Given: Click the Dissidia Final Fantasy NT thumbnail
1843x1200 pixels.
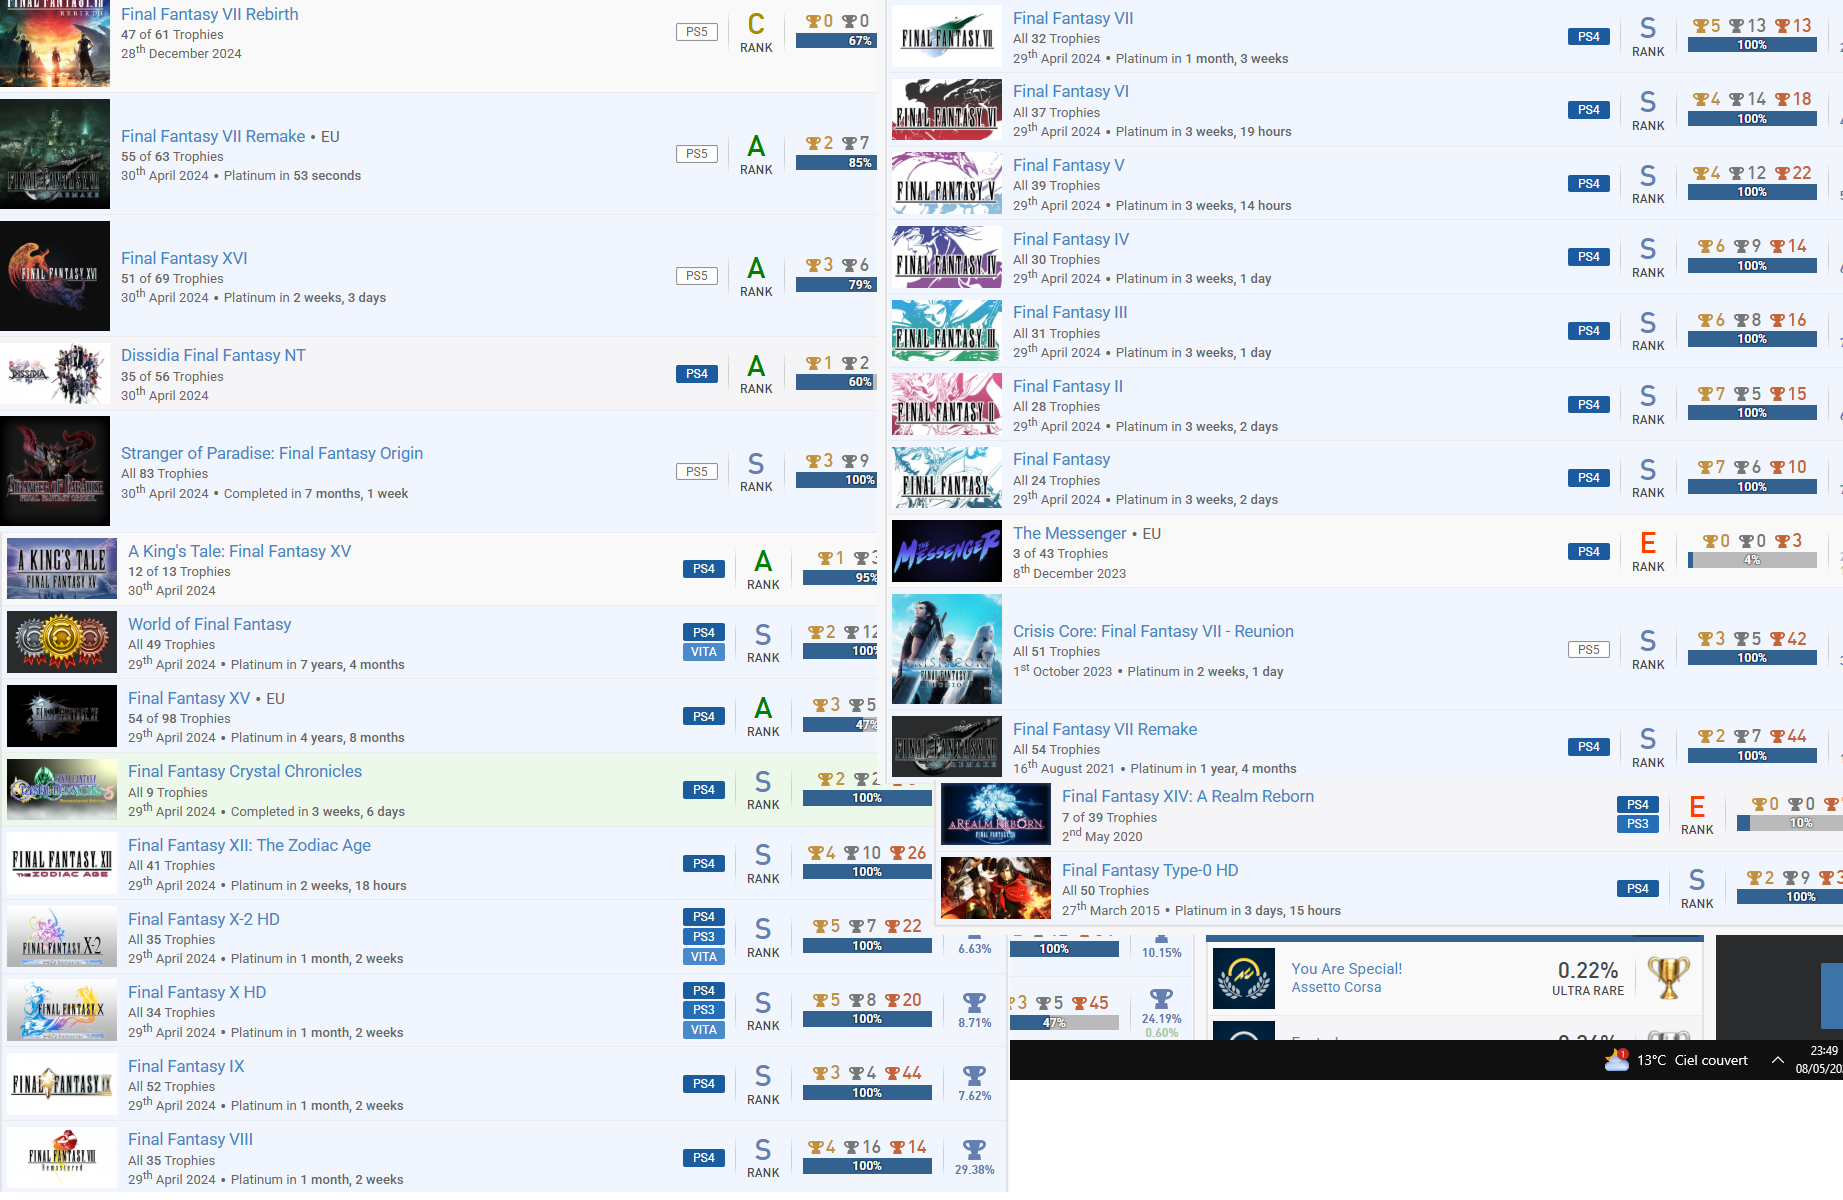Looking at the screenshot, I should [x=55, y=374].
